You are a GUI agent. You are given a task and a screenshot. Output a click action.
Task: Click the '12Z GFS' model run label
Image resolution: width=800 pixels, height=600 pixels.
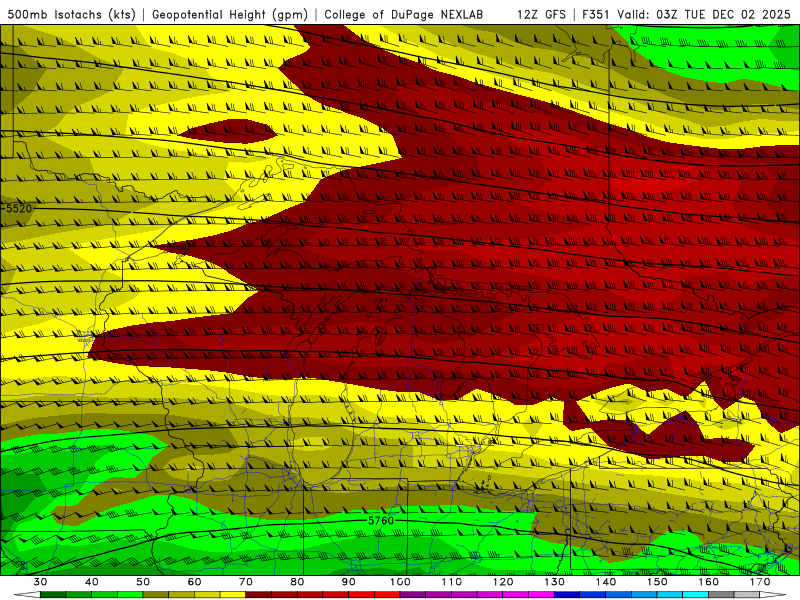point(541,14)
